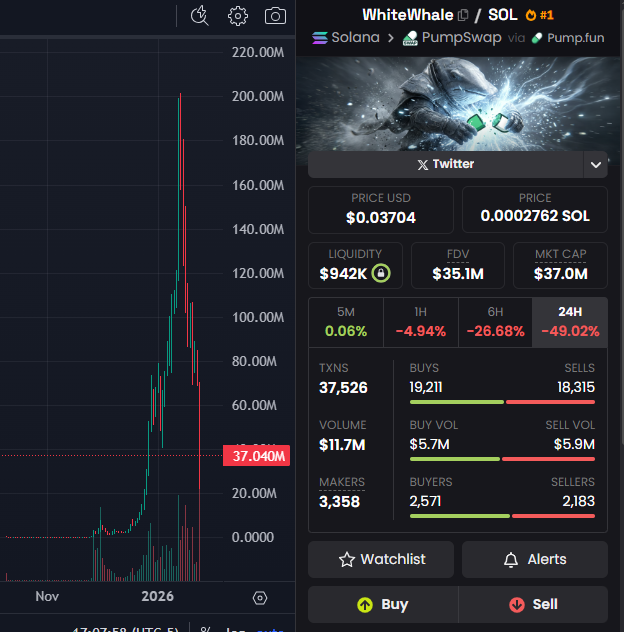Click the SOL quote symbol in pair title
The width and height of the screenshot is (624, 632).
(503, 15)
